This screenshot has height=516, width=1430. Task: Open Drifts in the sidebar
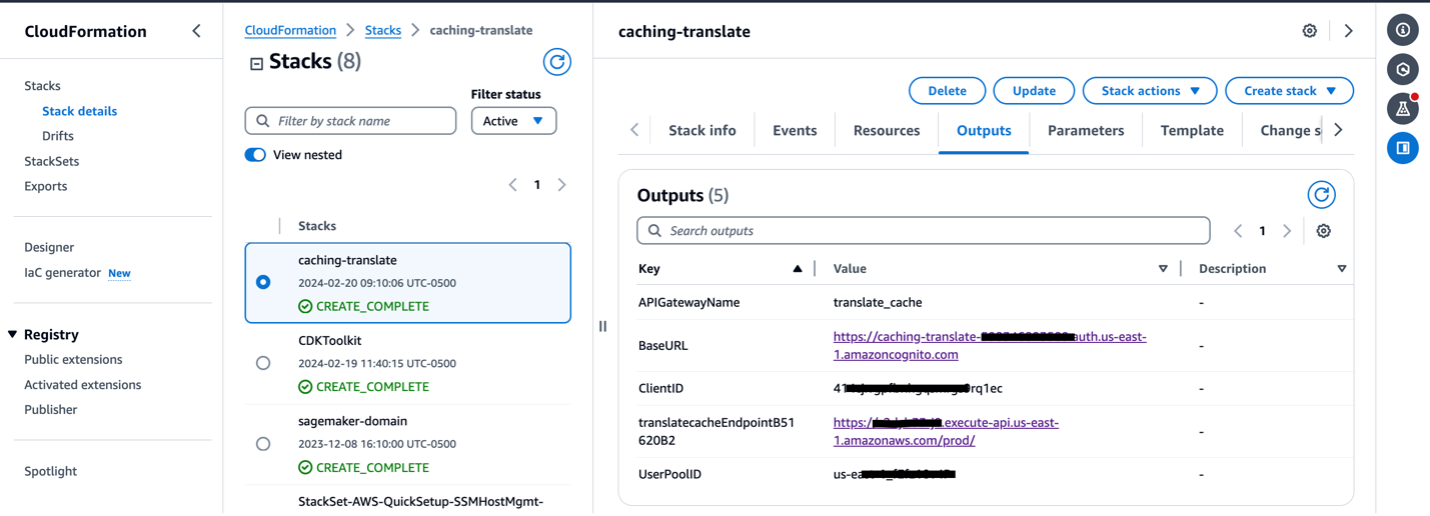pos(58,136)
